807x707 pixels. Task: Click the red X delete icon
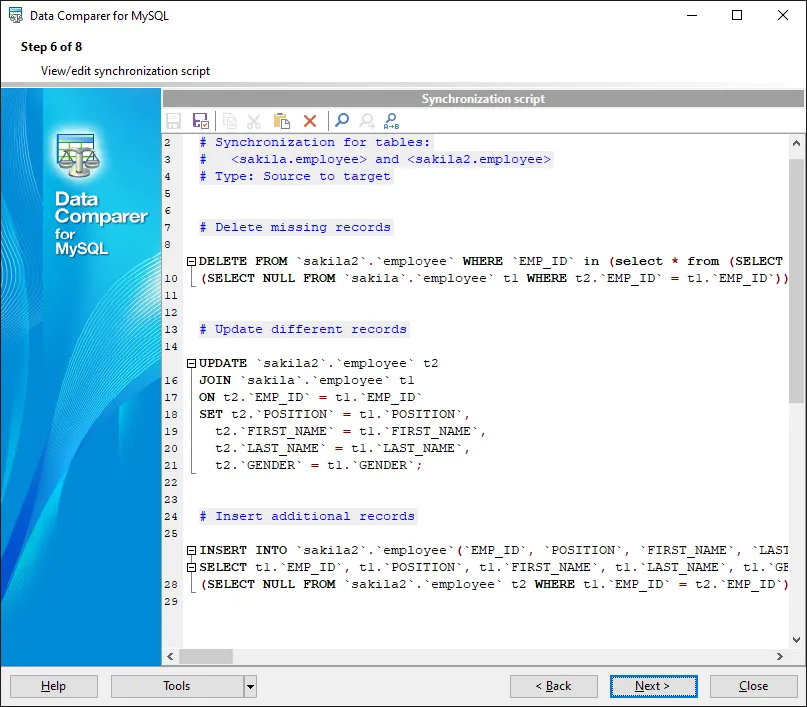[310, 121]
